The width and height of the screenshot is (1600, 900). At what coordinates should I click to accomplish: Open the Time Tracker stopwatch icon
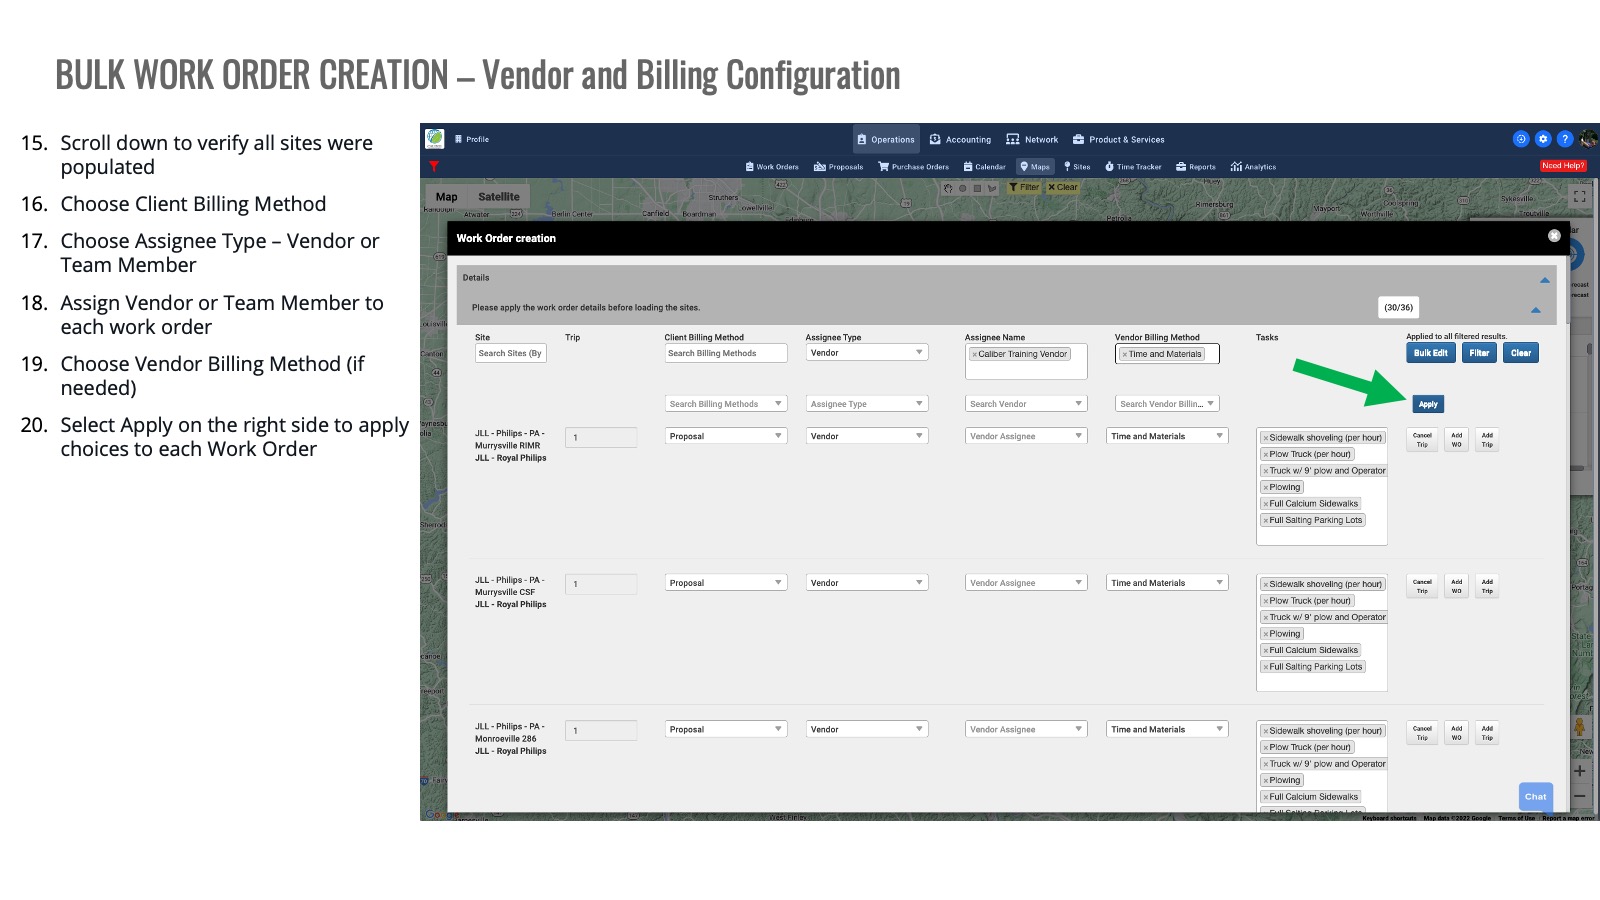click(x=1109, y=167)
